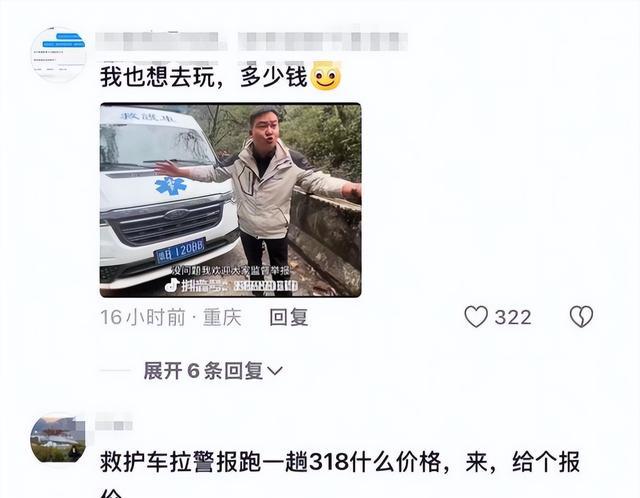Click the ambulance license plate in the photo
The width and height of the screenshot is (640, 498).
[x=180, y=250]
